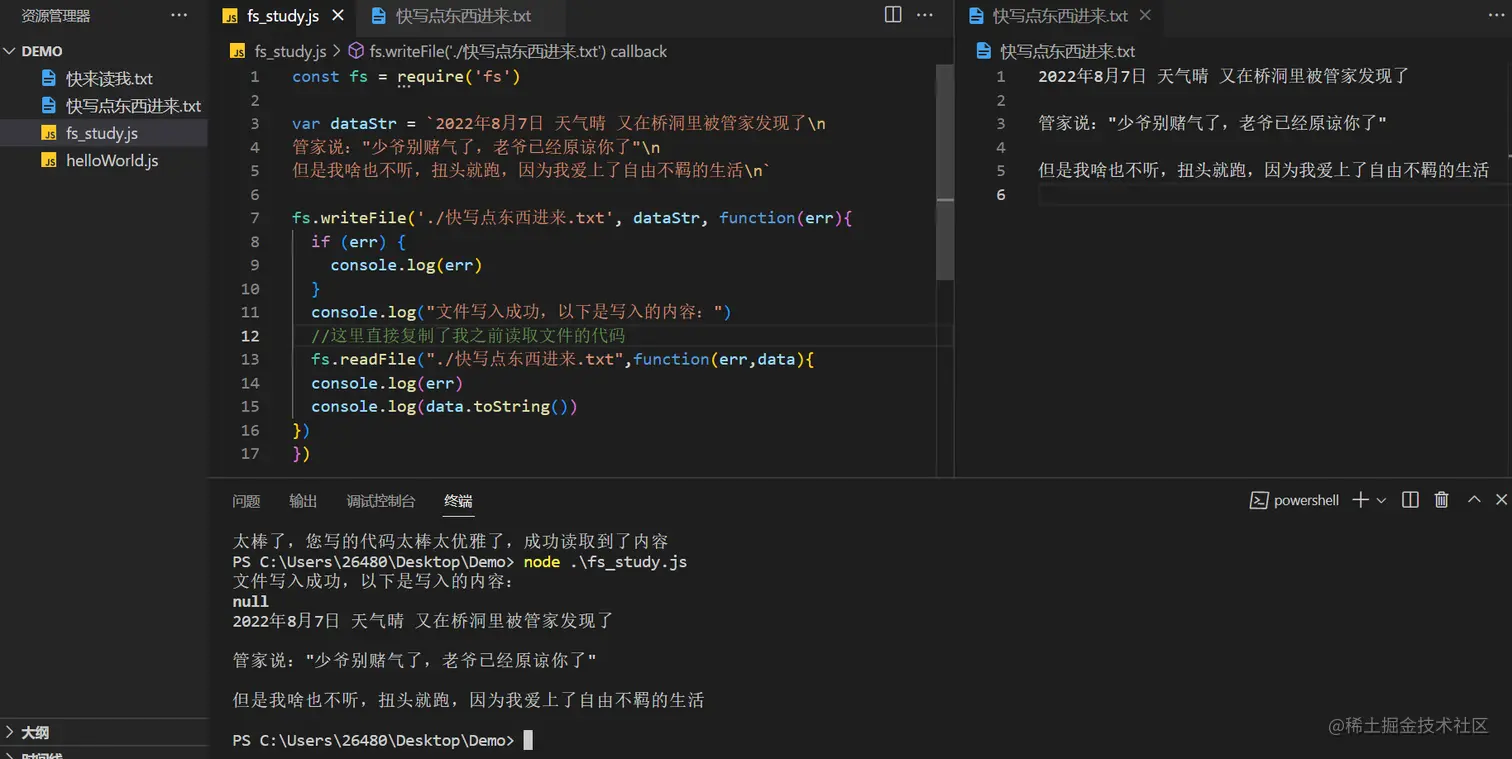Open the 输出 output panel tab
The image size is (1512, 759).
point(303,501)
